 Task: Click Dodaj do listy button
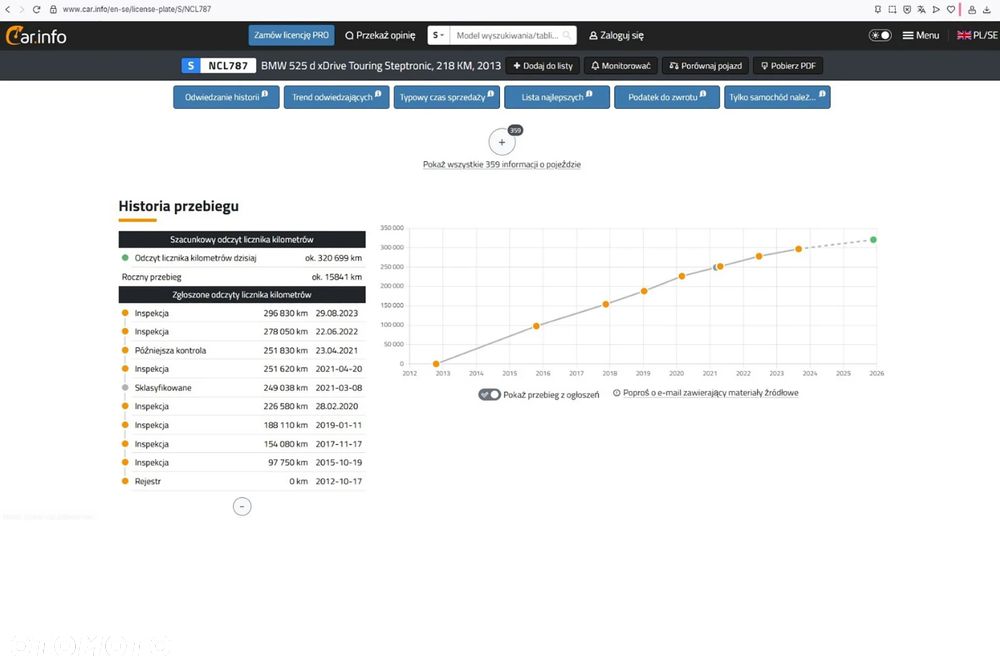click(x=543, y=66)
